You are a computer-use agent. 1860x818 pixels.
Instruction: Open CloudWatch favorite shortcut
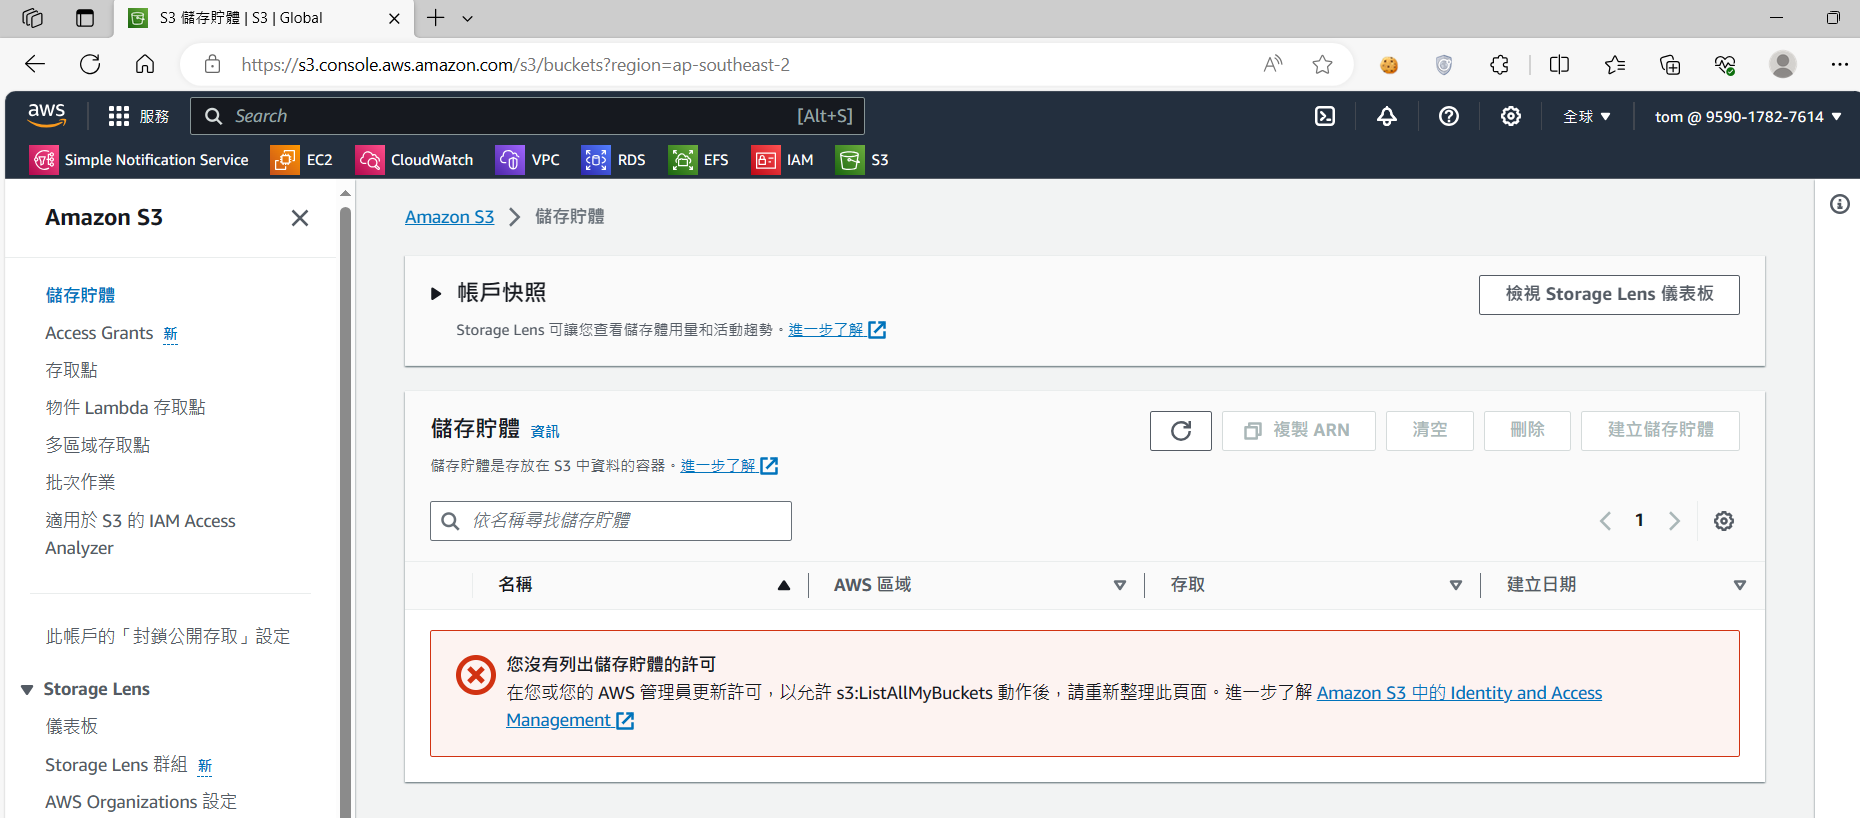point(415,160)
